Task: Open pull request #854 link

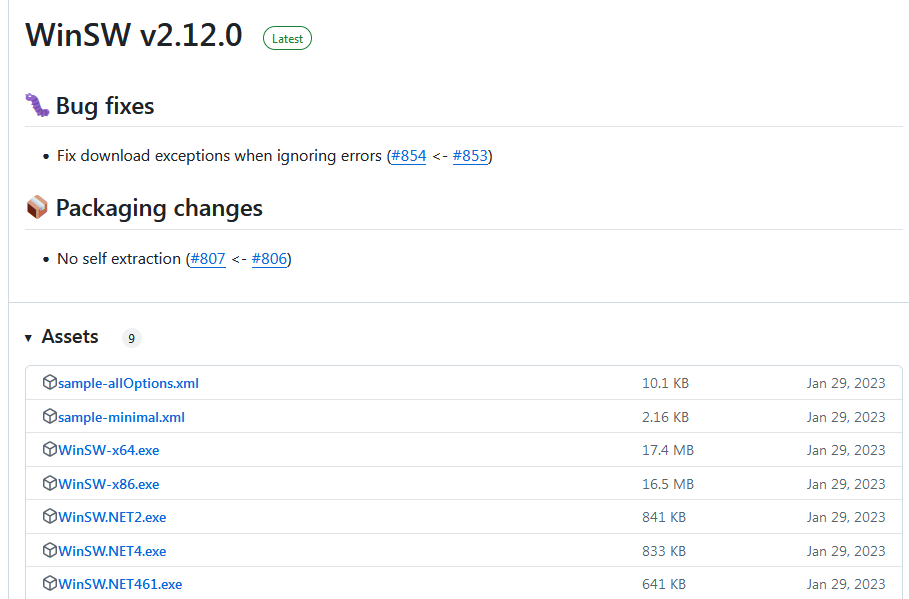Action: coord(409,156)
